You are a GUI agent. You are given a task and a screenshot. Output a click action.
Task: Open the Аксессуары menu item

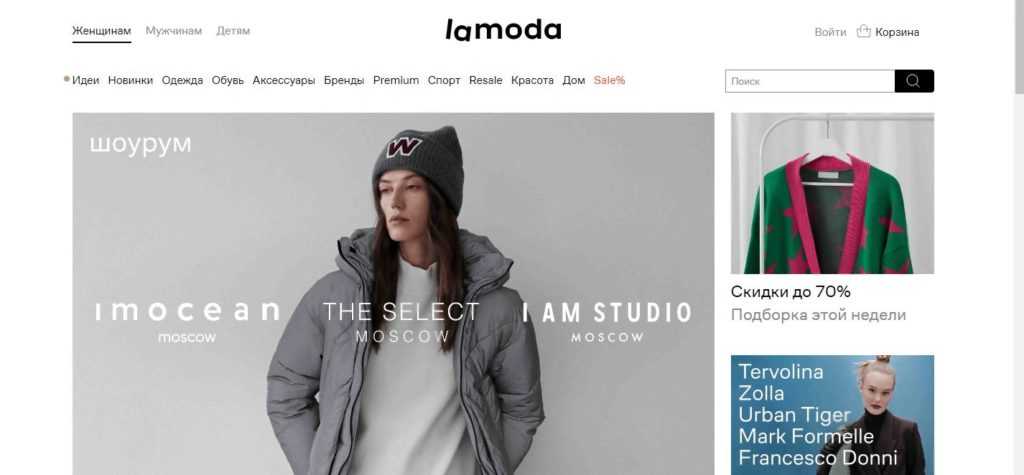tap(284, 80)
